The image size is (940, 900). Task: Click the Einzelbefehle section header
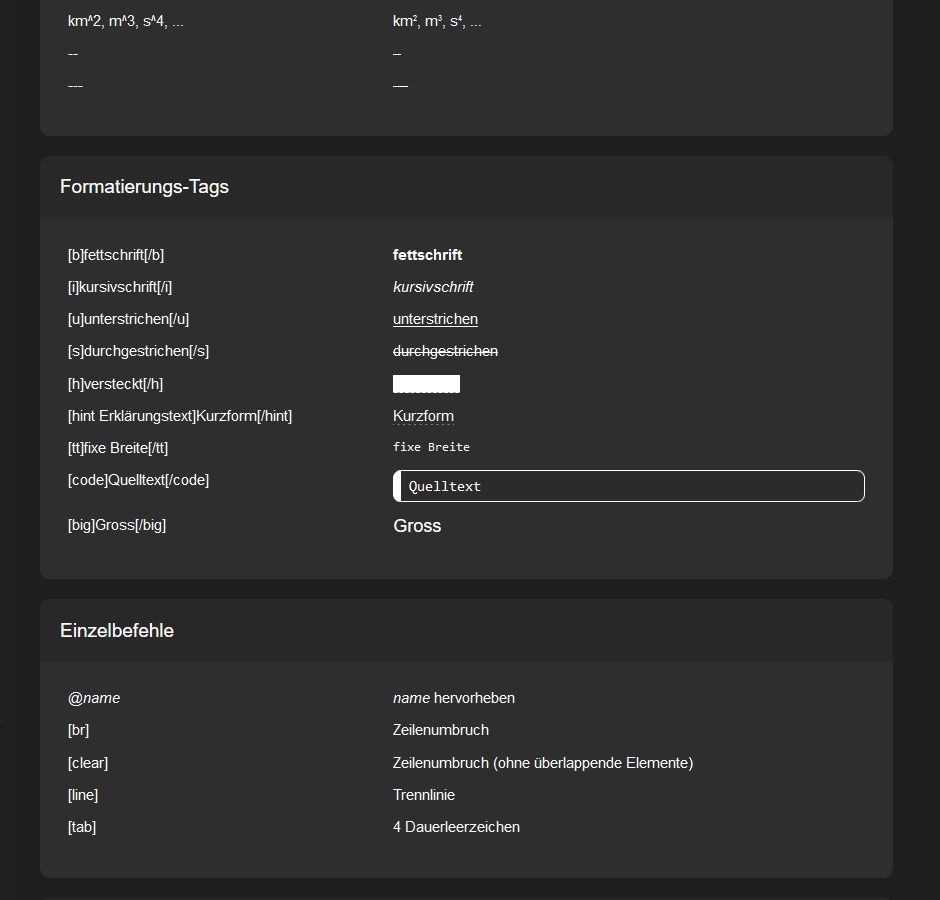[117, 631]
